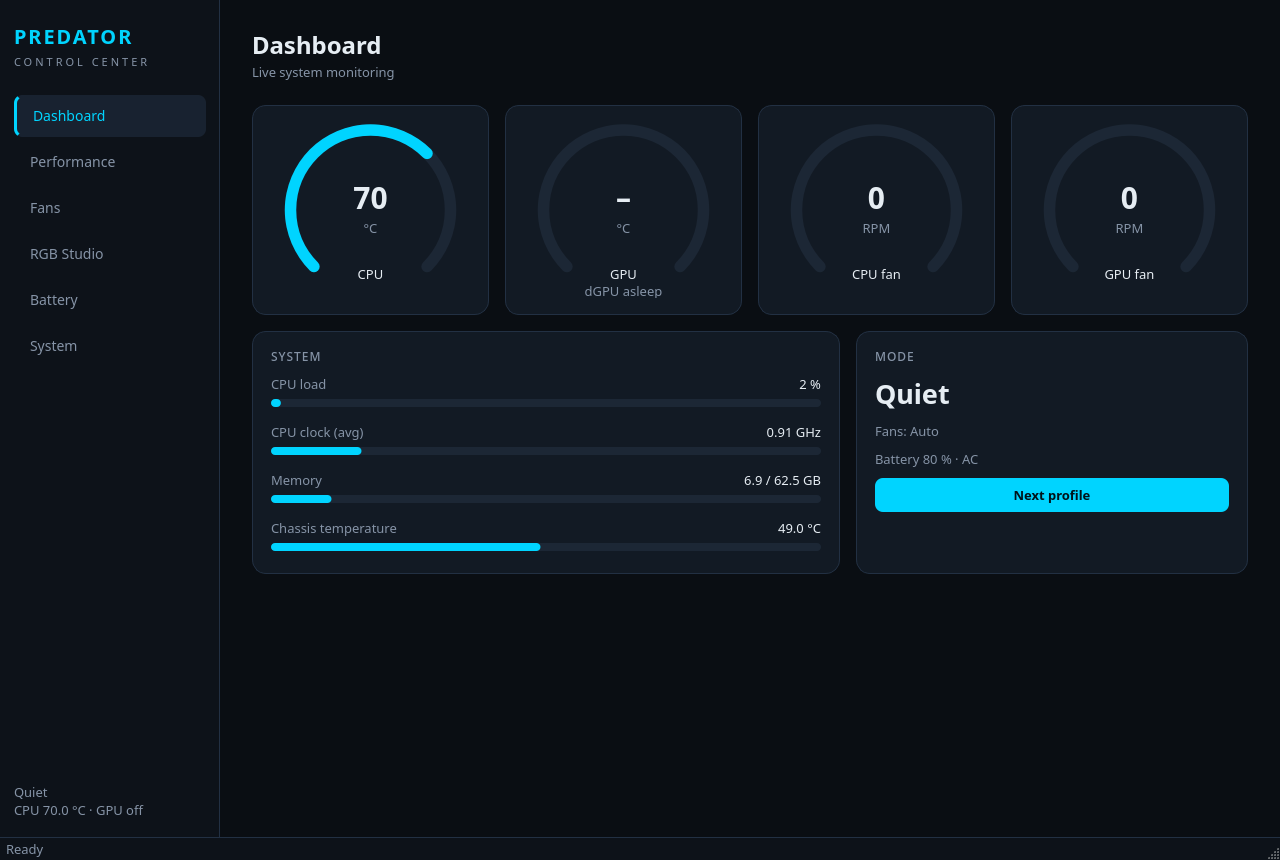Click the '0.91 GHz' value

click(794, 433)
